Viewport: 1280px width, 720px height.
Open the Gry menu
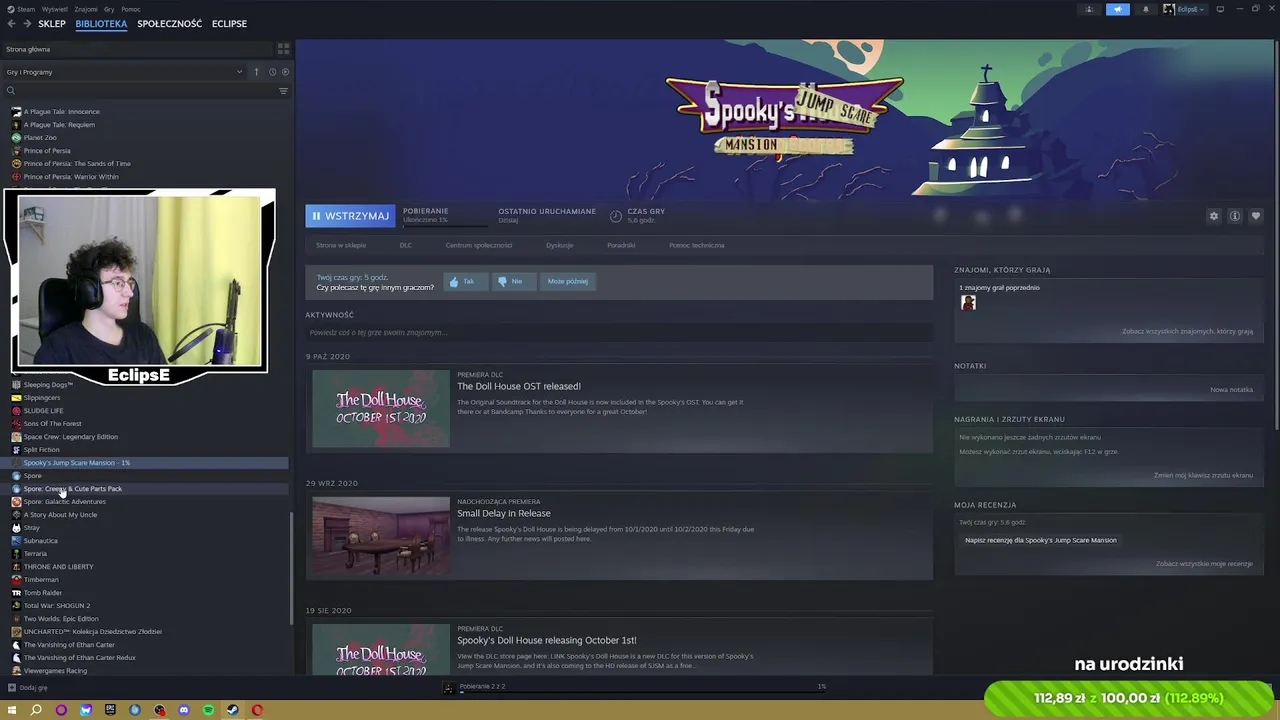[109, 9]
